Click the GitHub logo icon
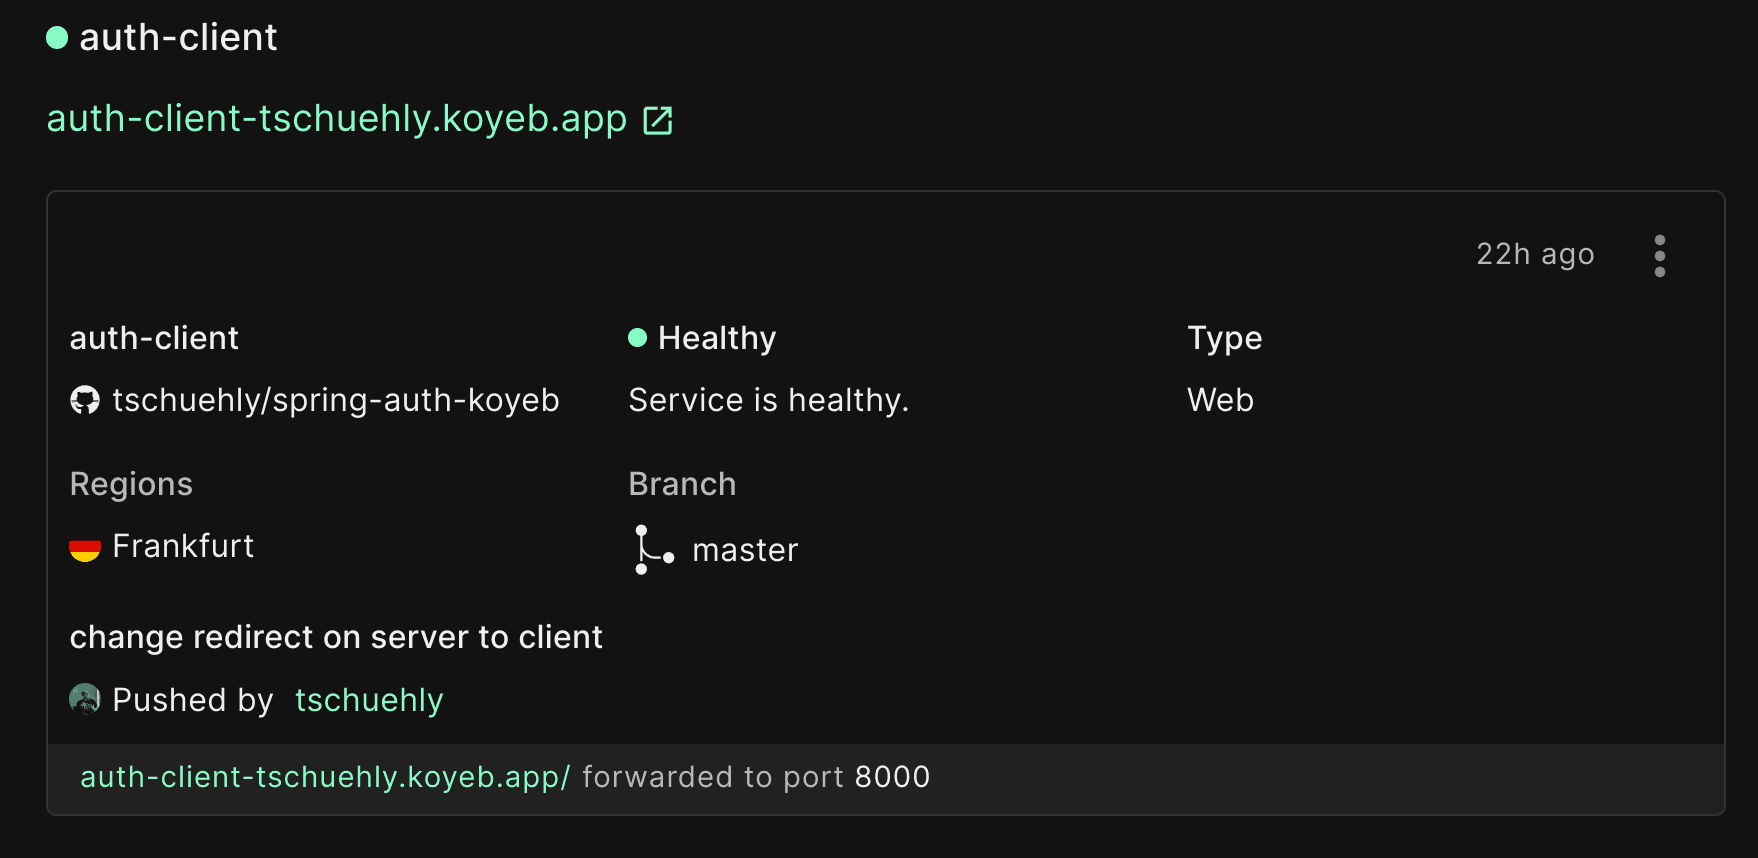 coord(85,401)
